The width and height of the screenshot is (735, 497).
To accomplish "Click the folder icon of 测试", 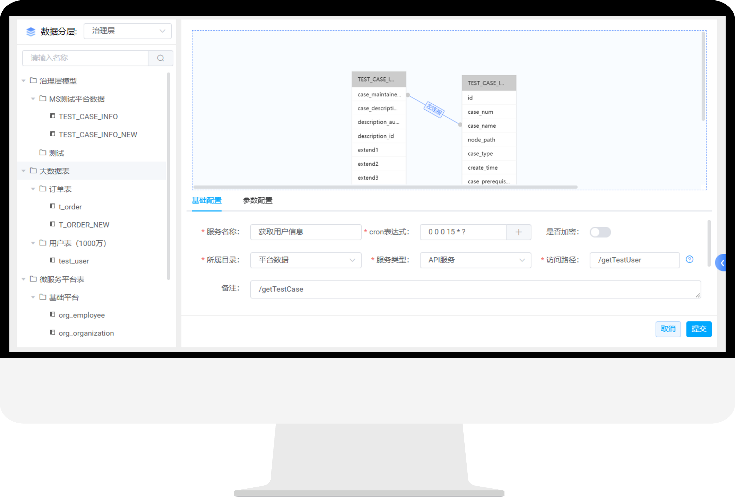I will (42, 152).
